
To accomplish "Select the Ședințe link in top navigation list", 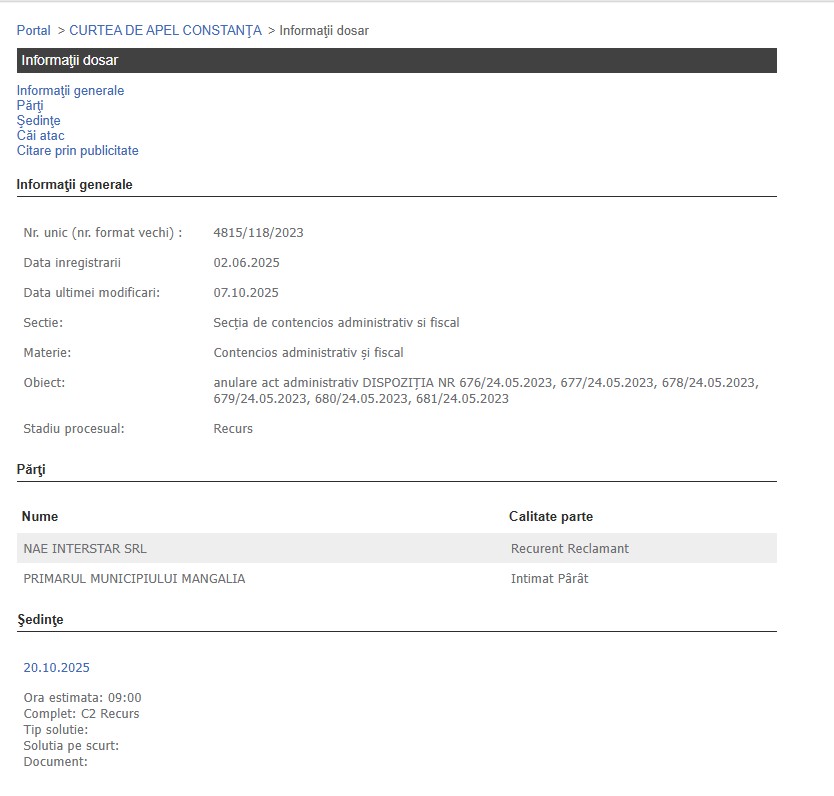I will (38, 121).
